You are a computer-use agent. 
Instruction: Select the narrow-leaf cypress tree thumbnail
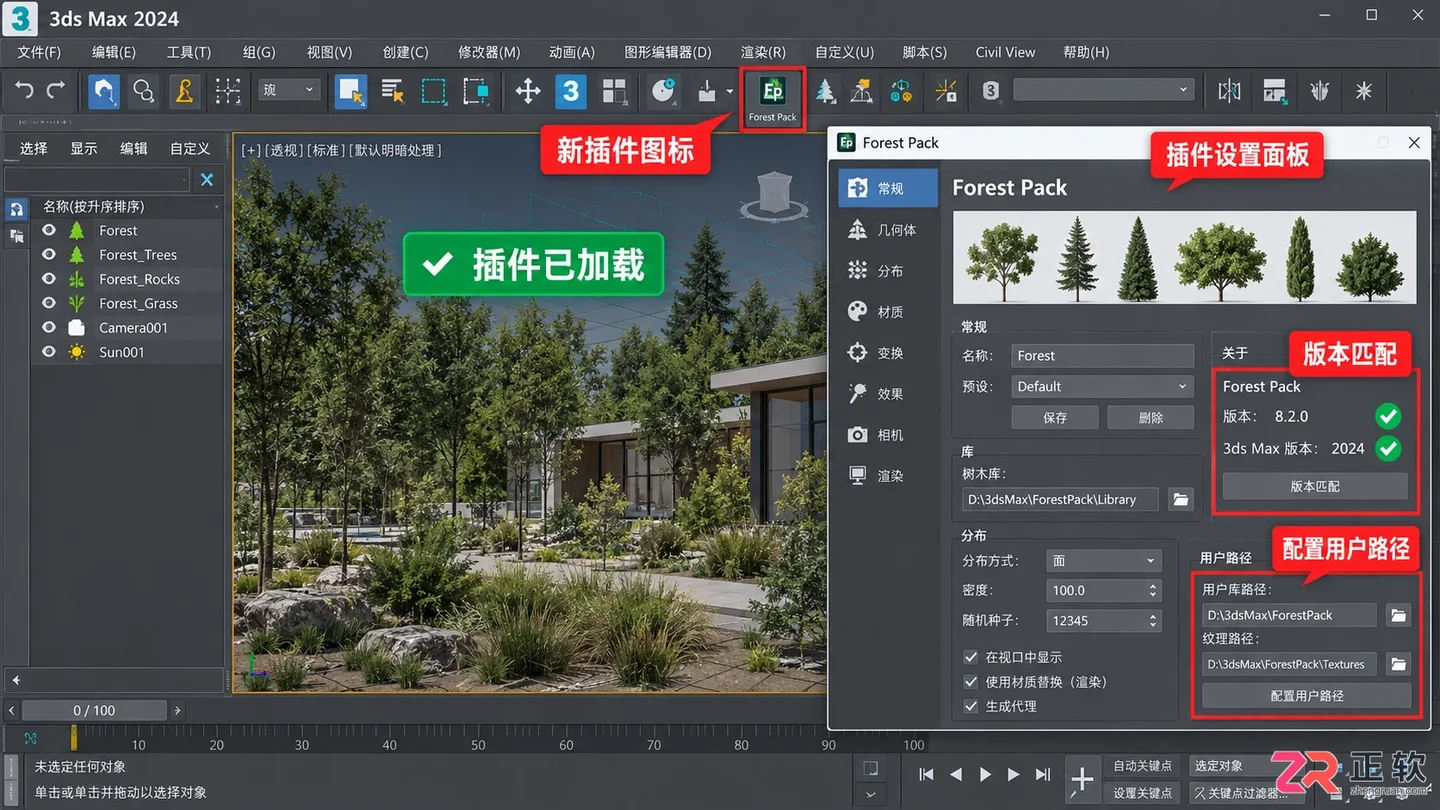click(1300, 258)
